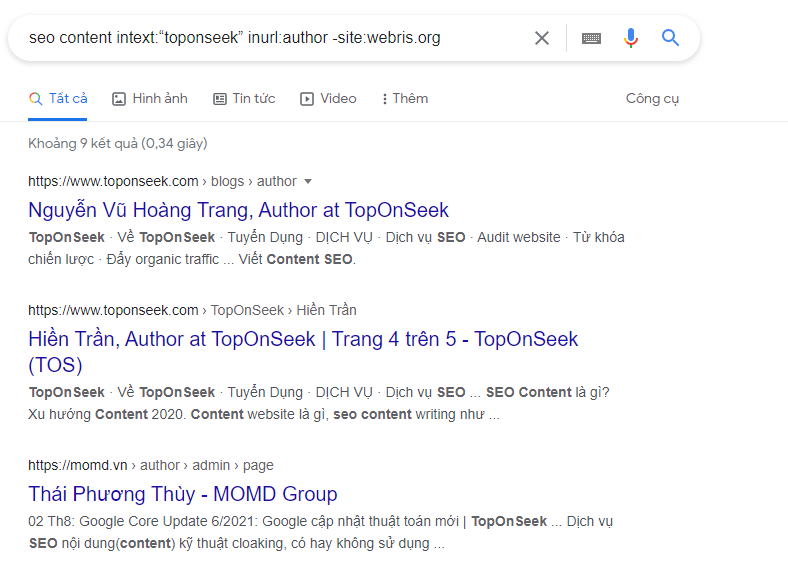
Task: Click the image icon beside Hình ảnh
Action: 119,99
